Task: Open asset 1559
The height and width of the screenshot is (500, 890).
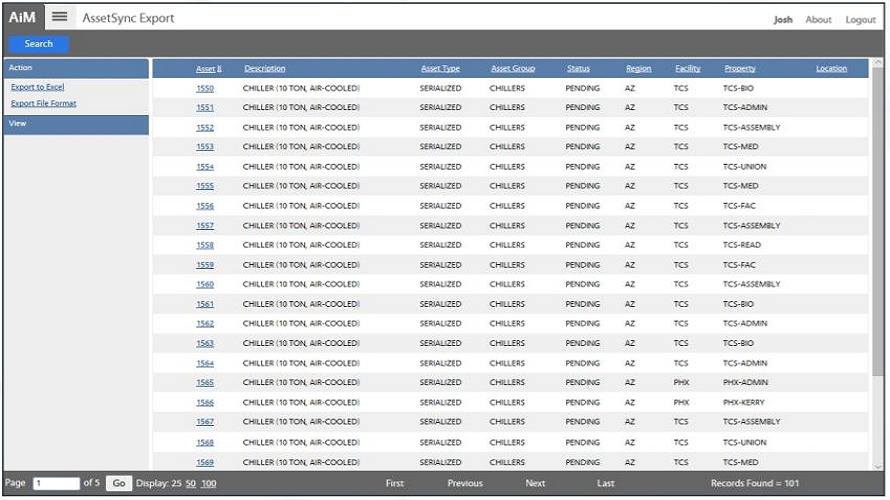Action: [205, 265]
